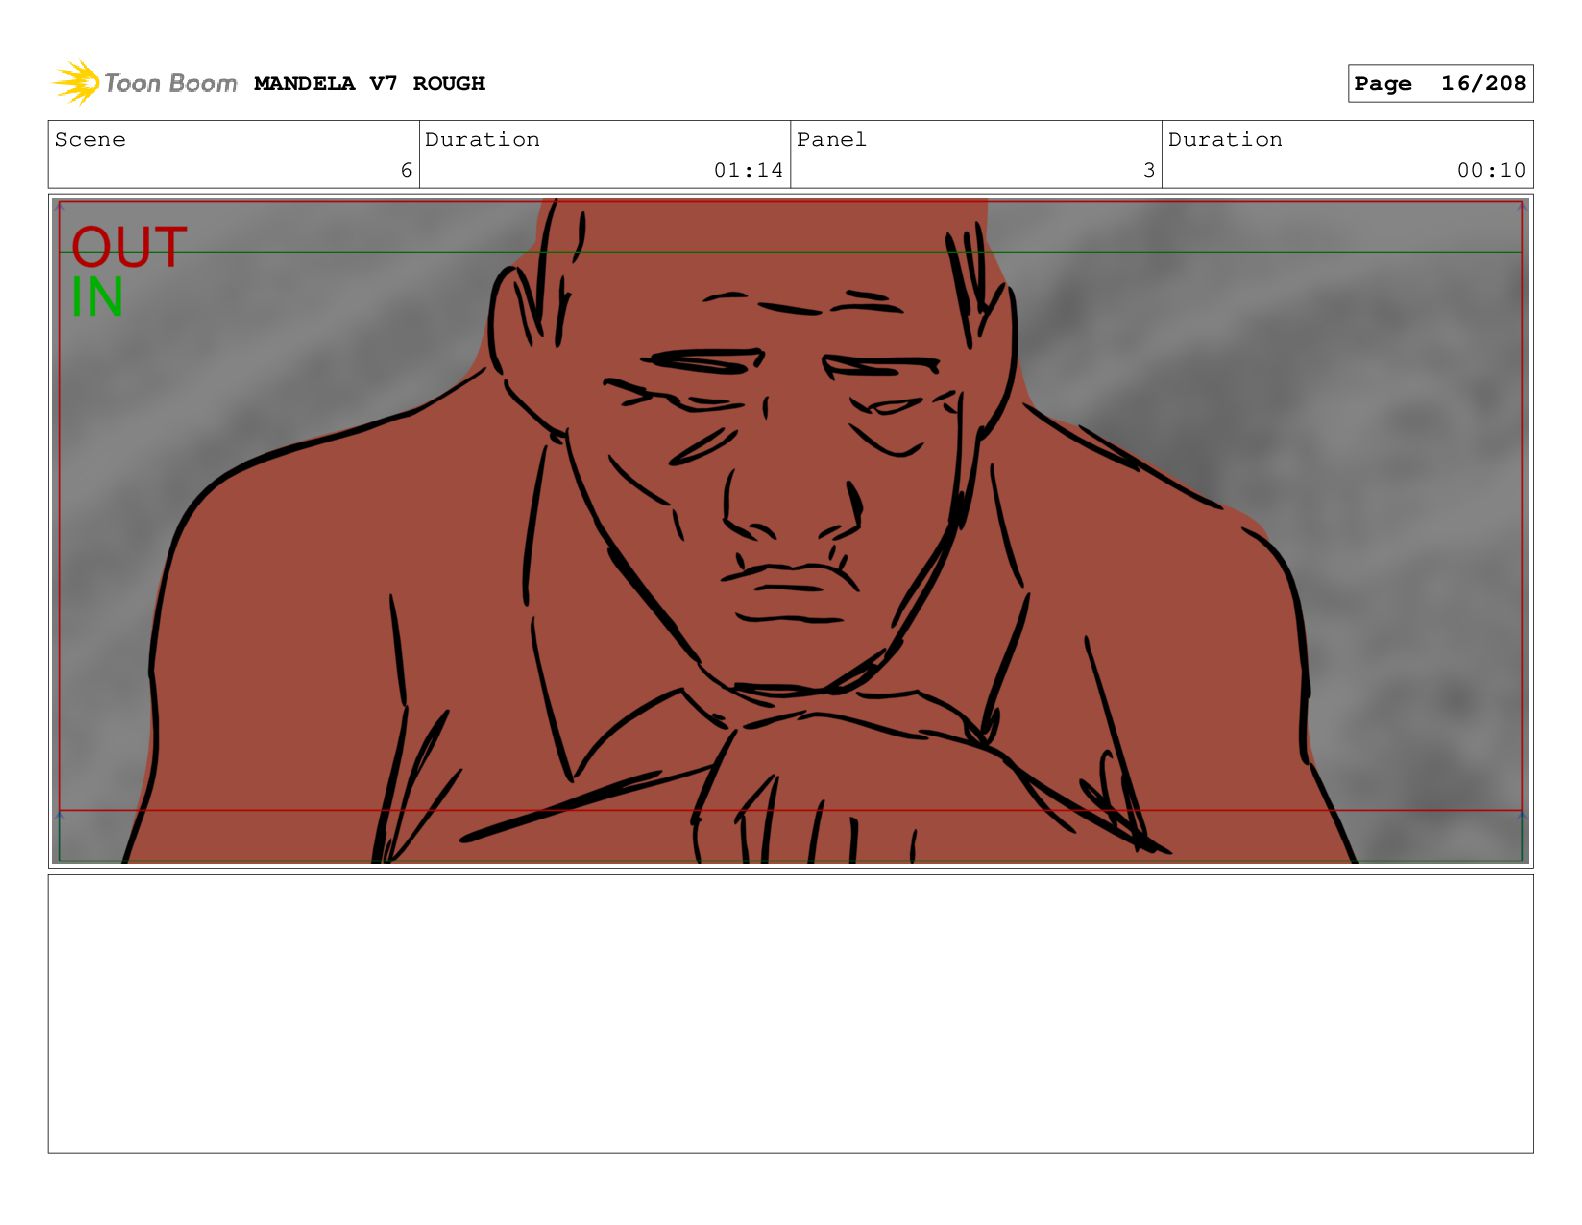Viewport: 1582px width, 1225px height.
Task: Click the empty notes box below the panel
Action: pyautogui.click(x=790, y=1014)
